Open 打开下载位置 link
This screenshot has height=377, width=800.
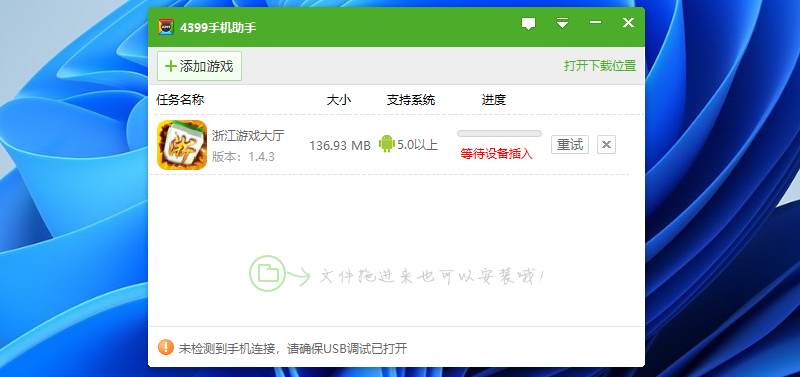(x=600, y=66)
